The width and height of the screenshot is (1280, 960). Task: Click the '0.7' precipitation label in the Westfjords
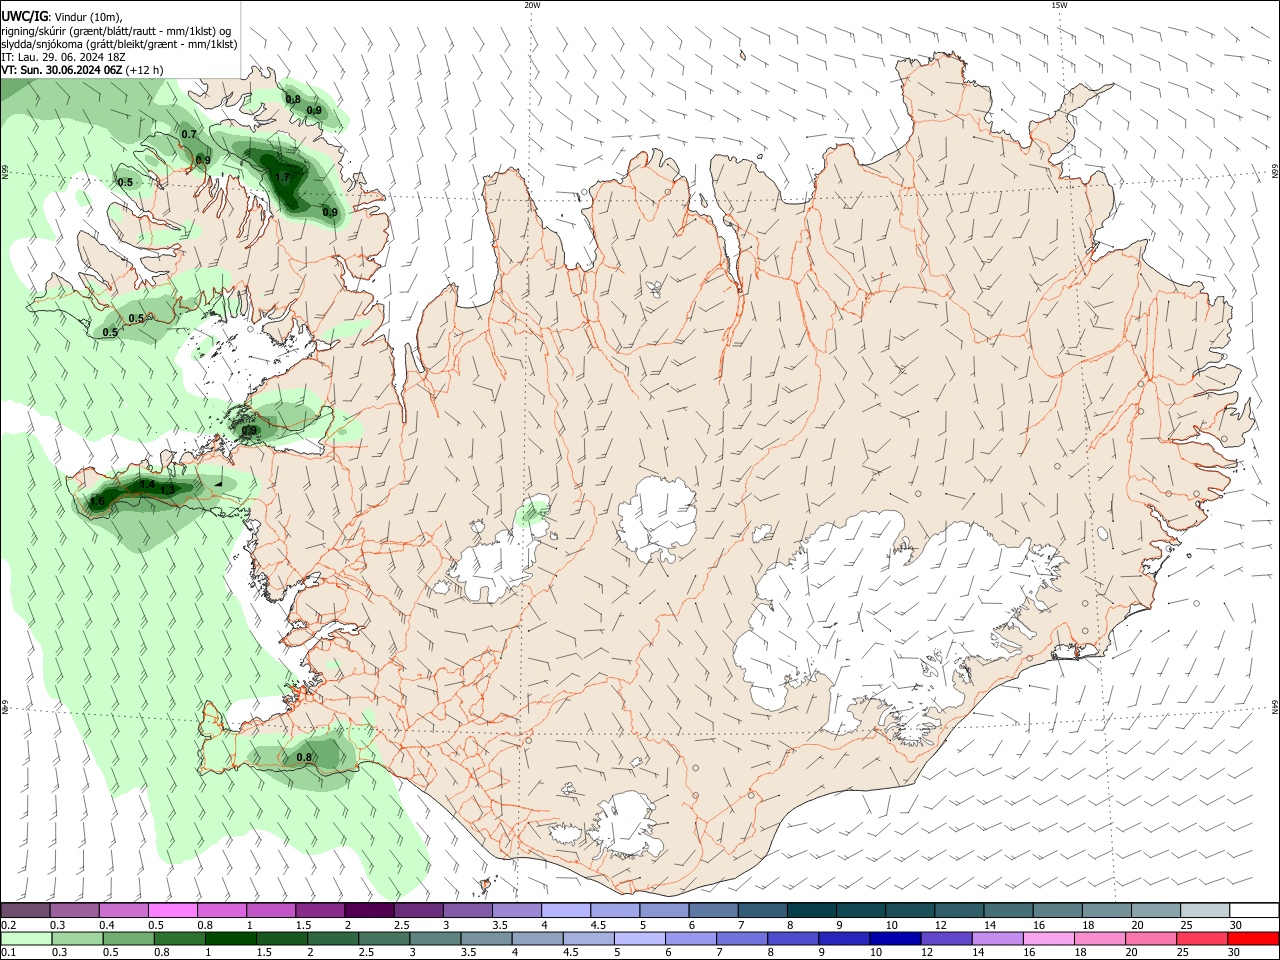pyautogui.click(x=189, y=134)
